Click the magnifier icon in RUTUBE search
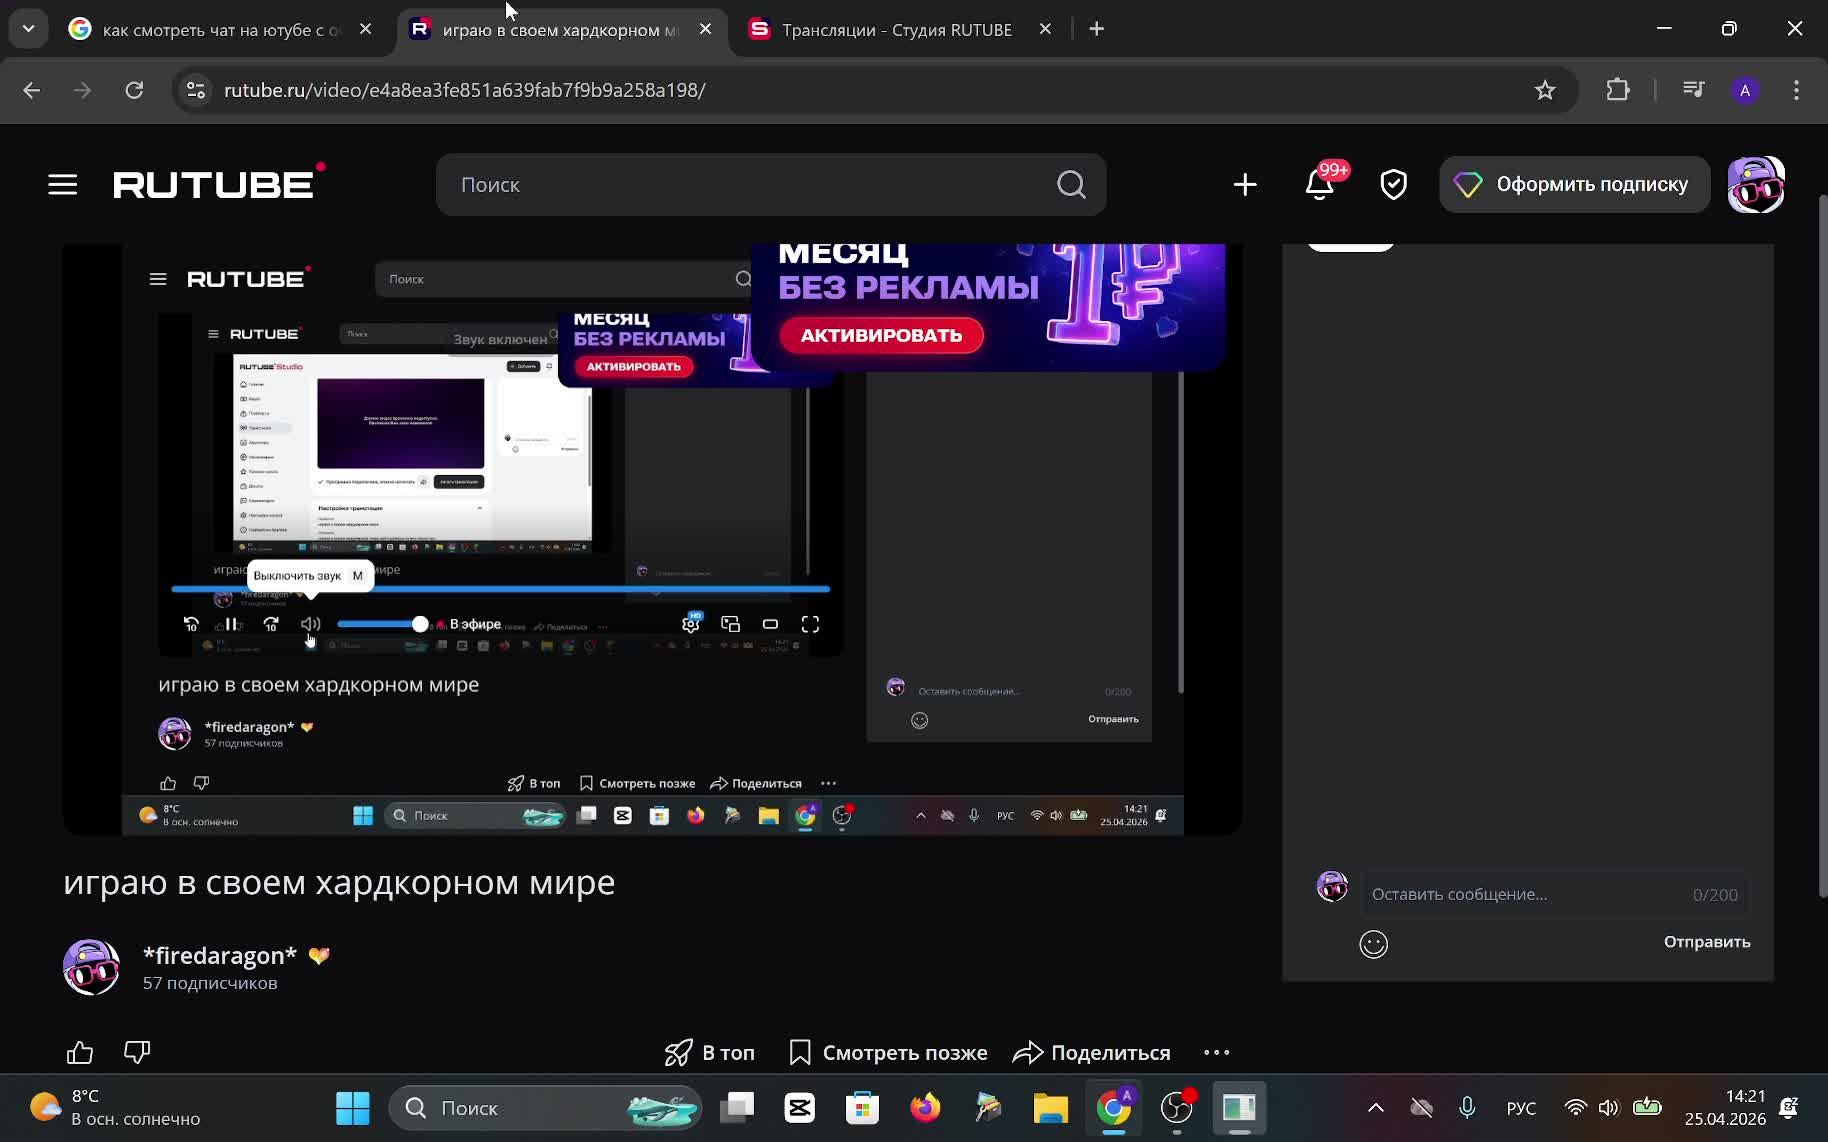Viewport: 1828px width, 1142px height. 1071,185
